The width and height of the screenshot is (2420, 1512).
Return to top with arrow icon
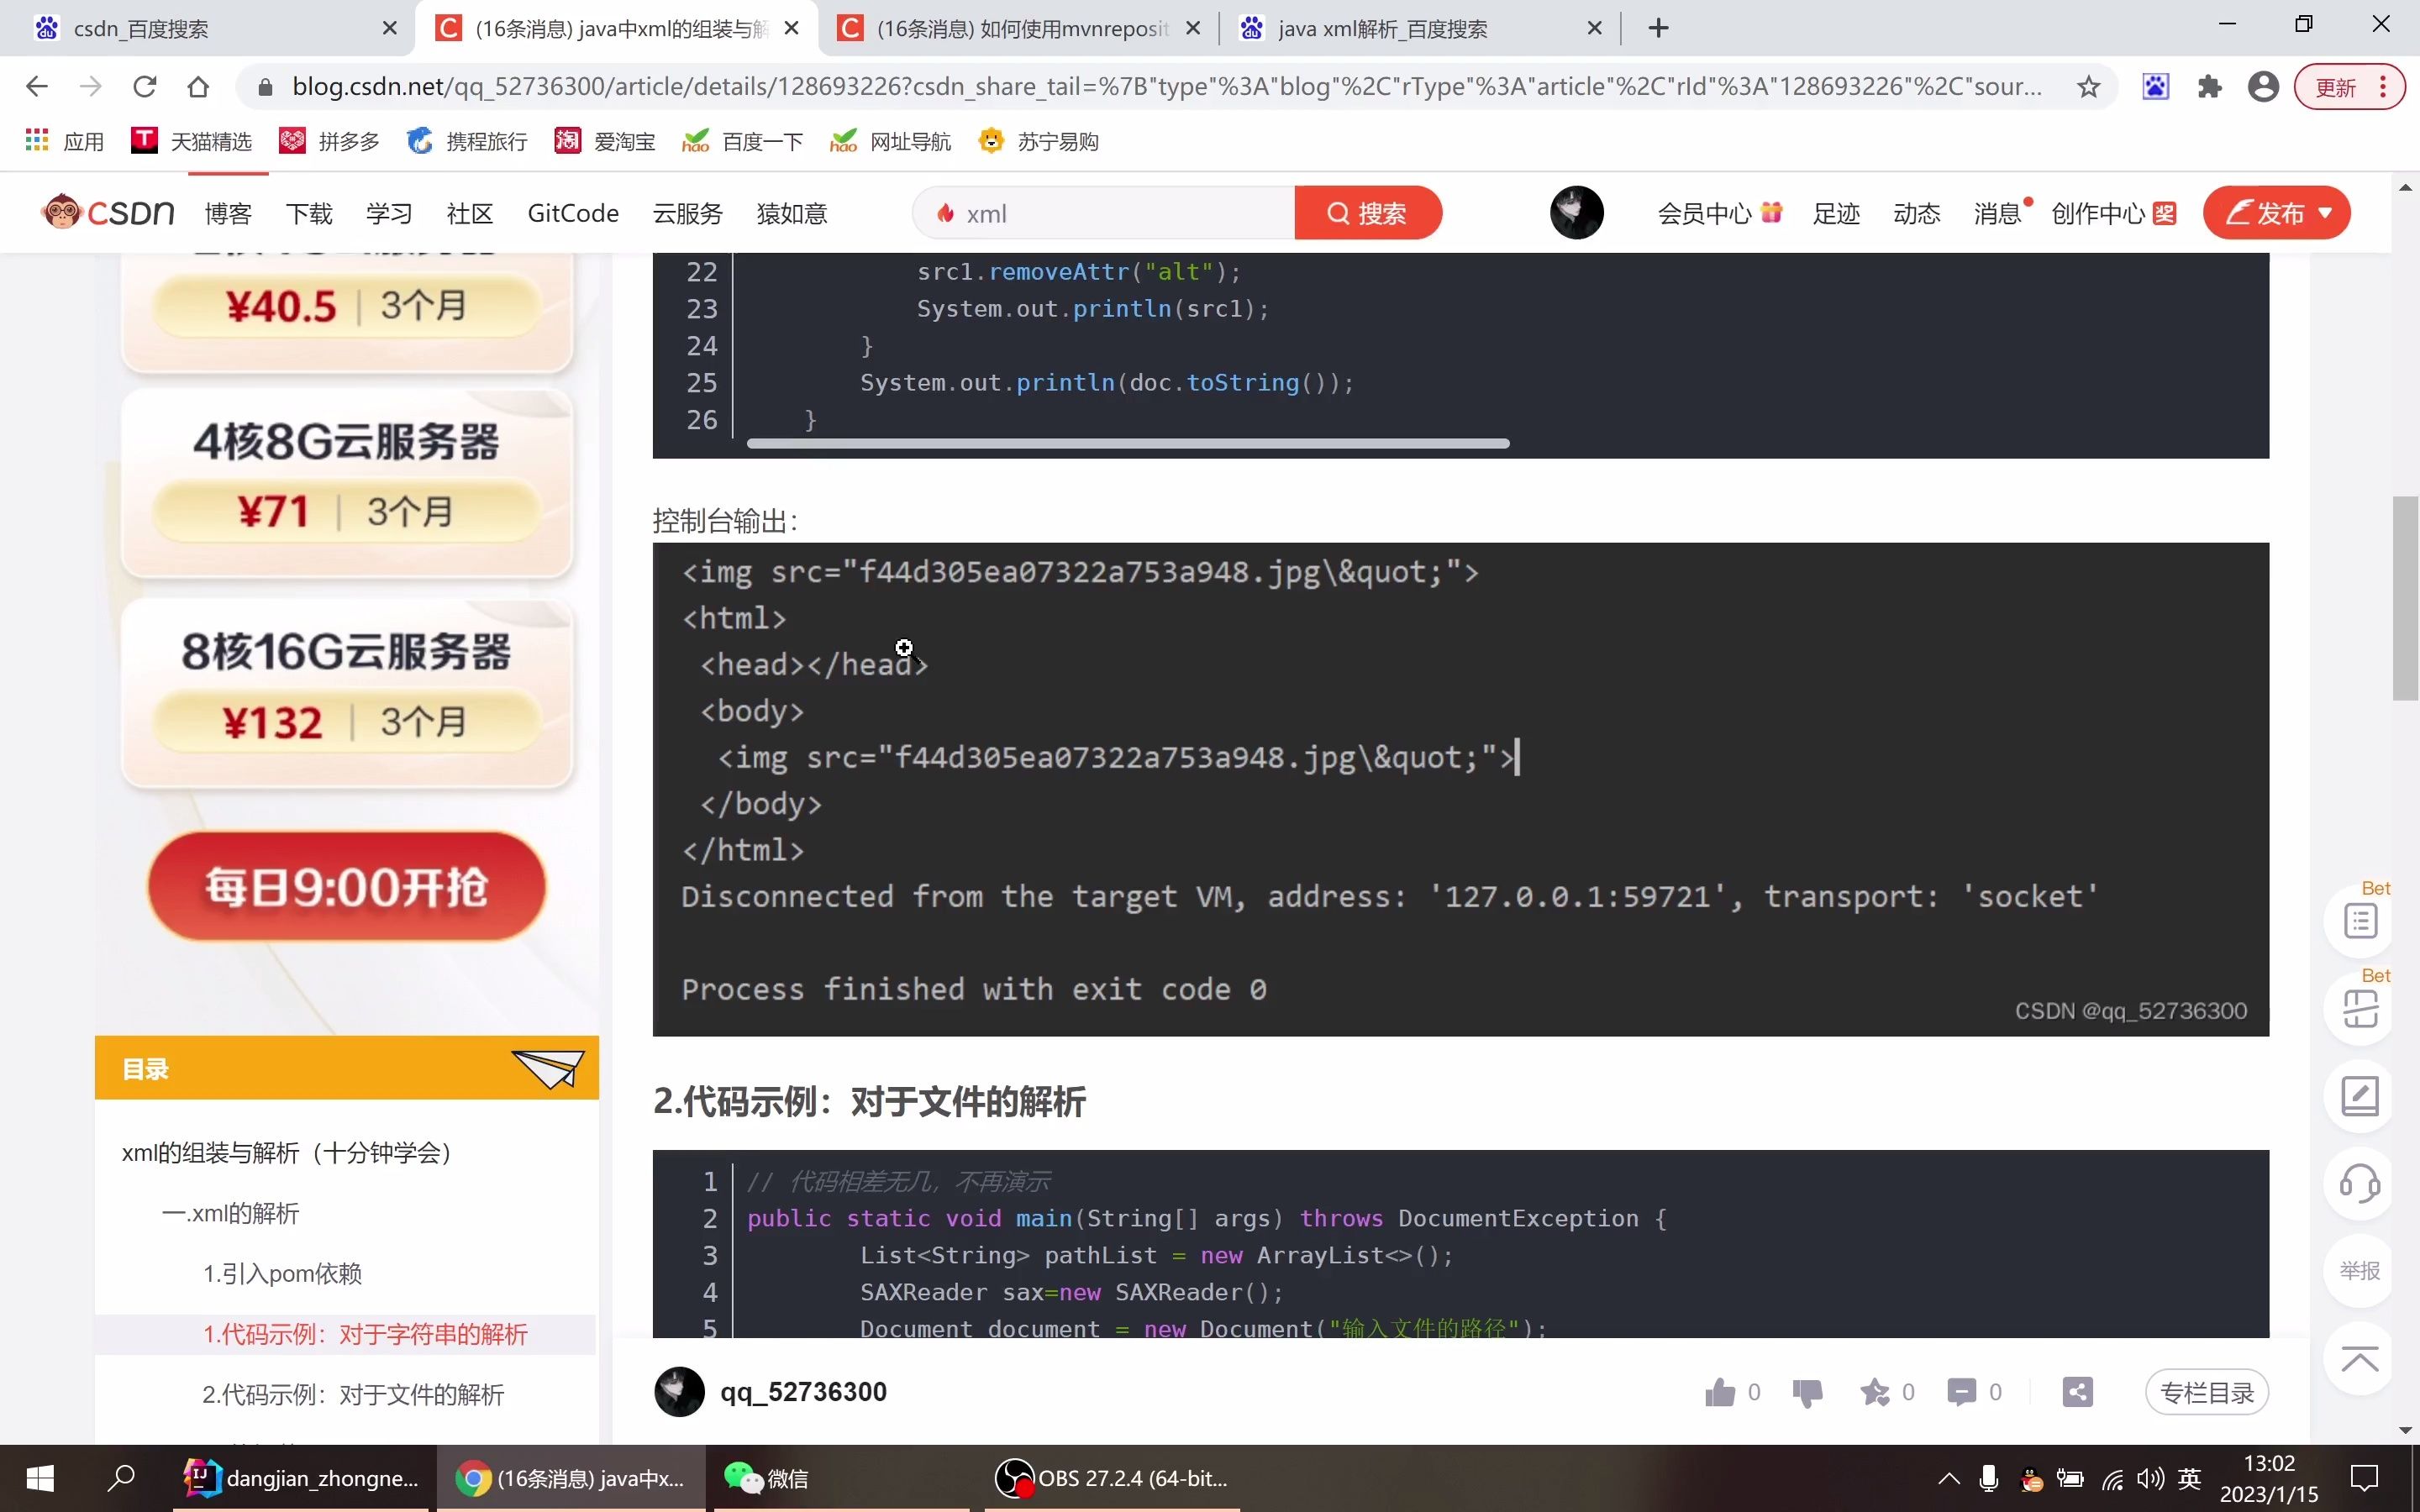tap(2359, 1358)
